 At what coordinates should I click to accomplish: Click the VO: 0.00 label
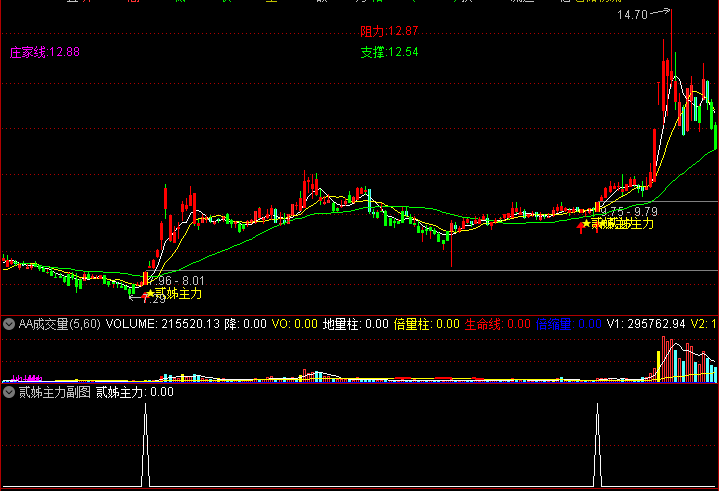294,324
